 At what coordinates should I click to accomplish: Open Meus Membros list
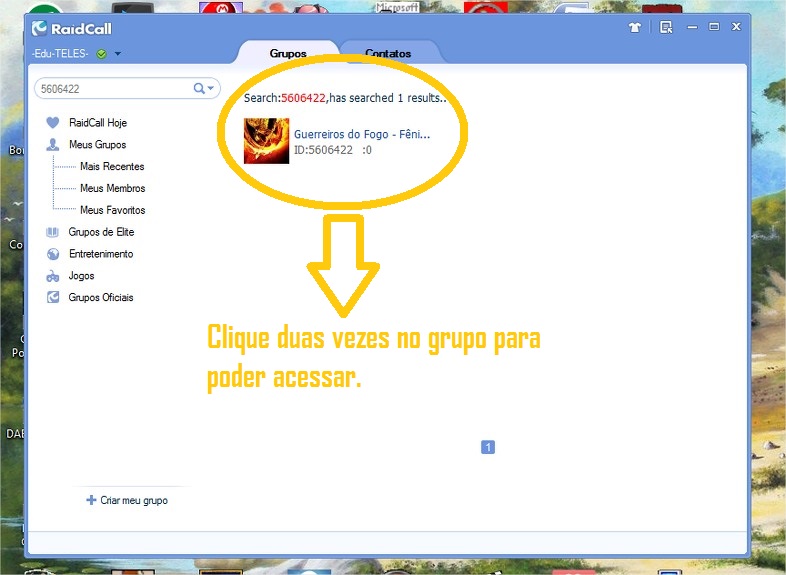click(x=113, y=188)
